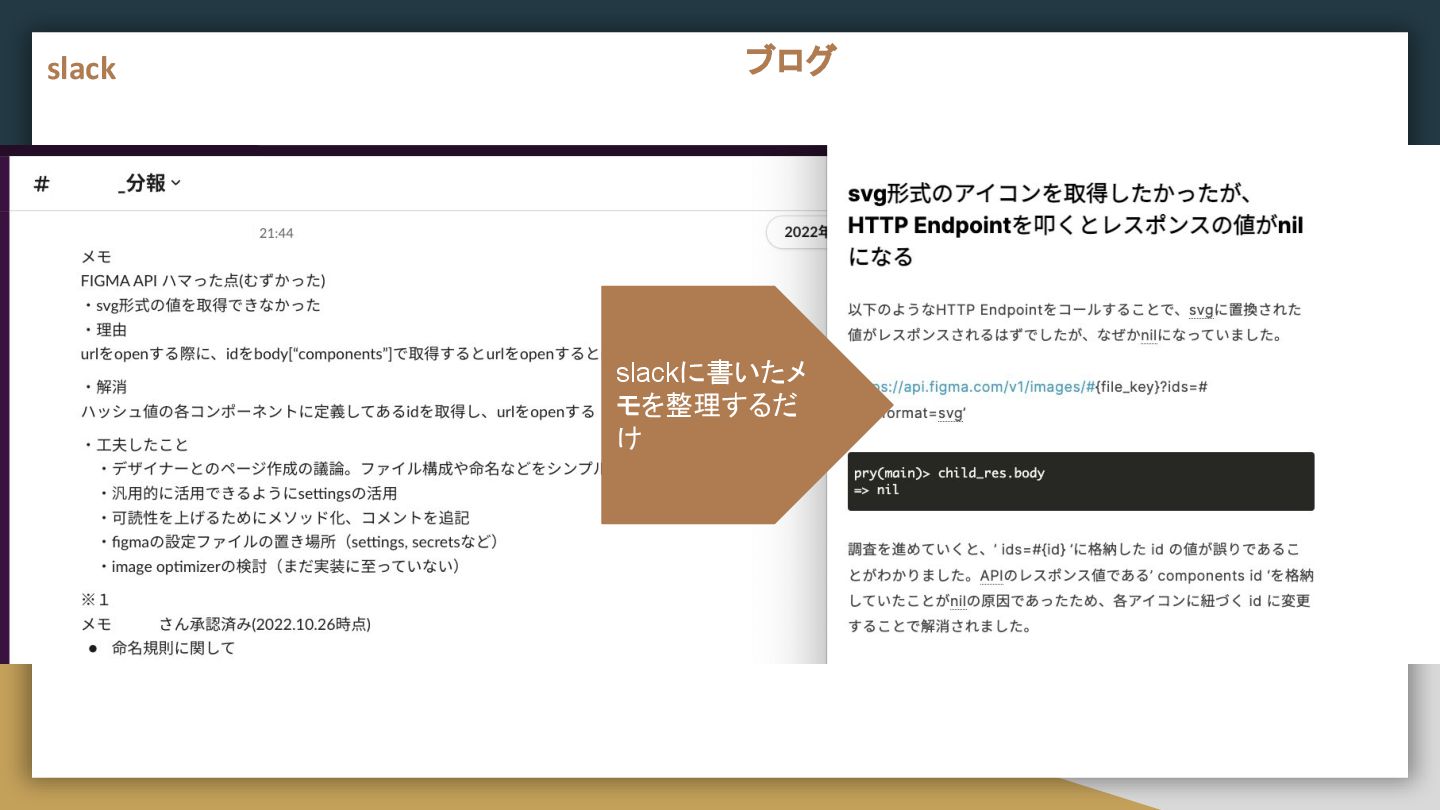This screenshot has width=1440, height=810.
Task: Click '可読性を上げるためにメソッド化、コメントを追記' line
Action: pos(283,517)
